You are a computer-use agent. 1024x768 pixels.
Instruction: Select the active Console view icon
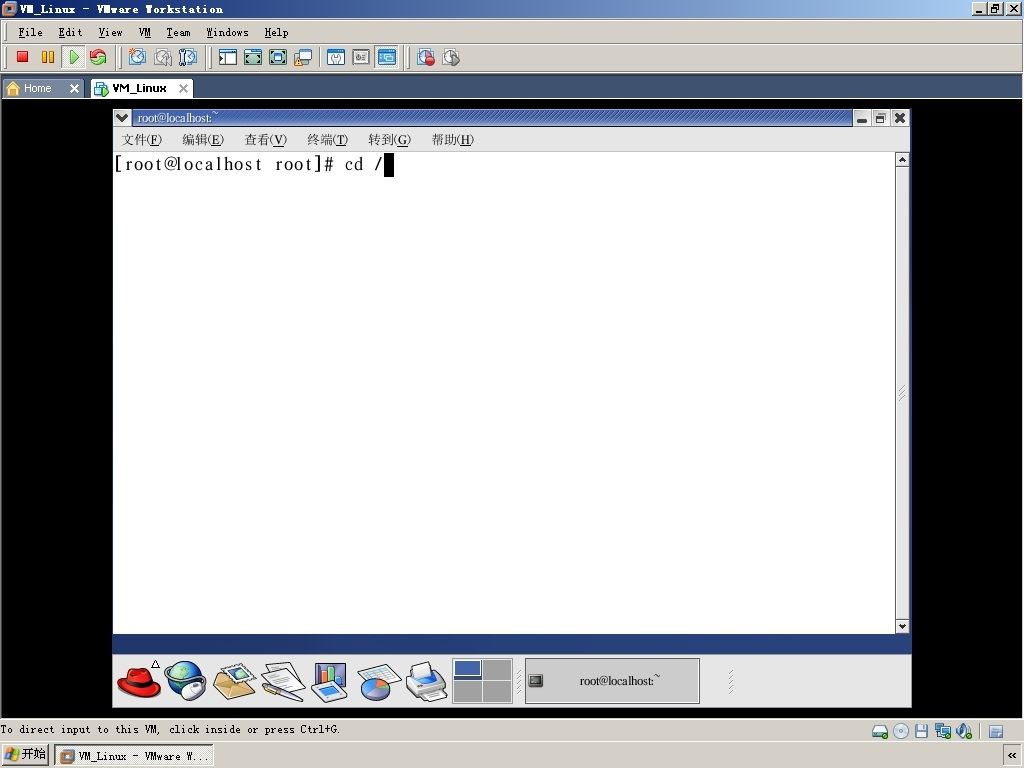point(387,57)
